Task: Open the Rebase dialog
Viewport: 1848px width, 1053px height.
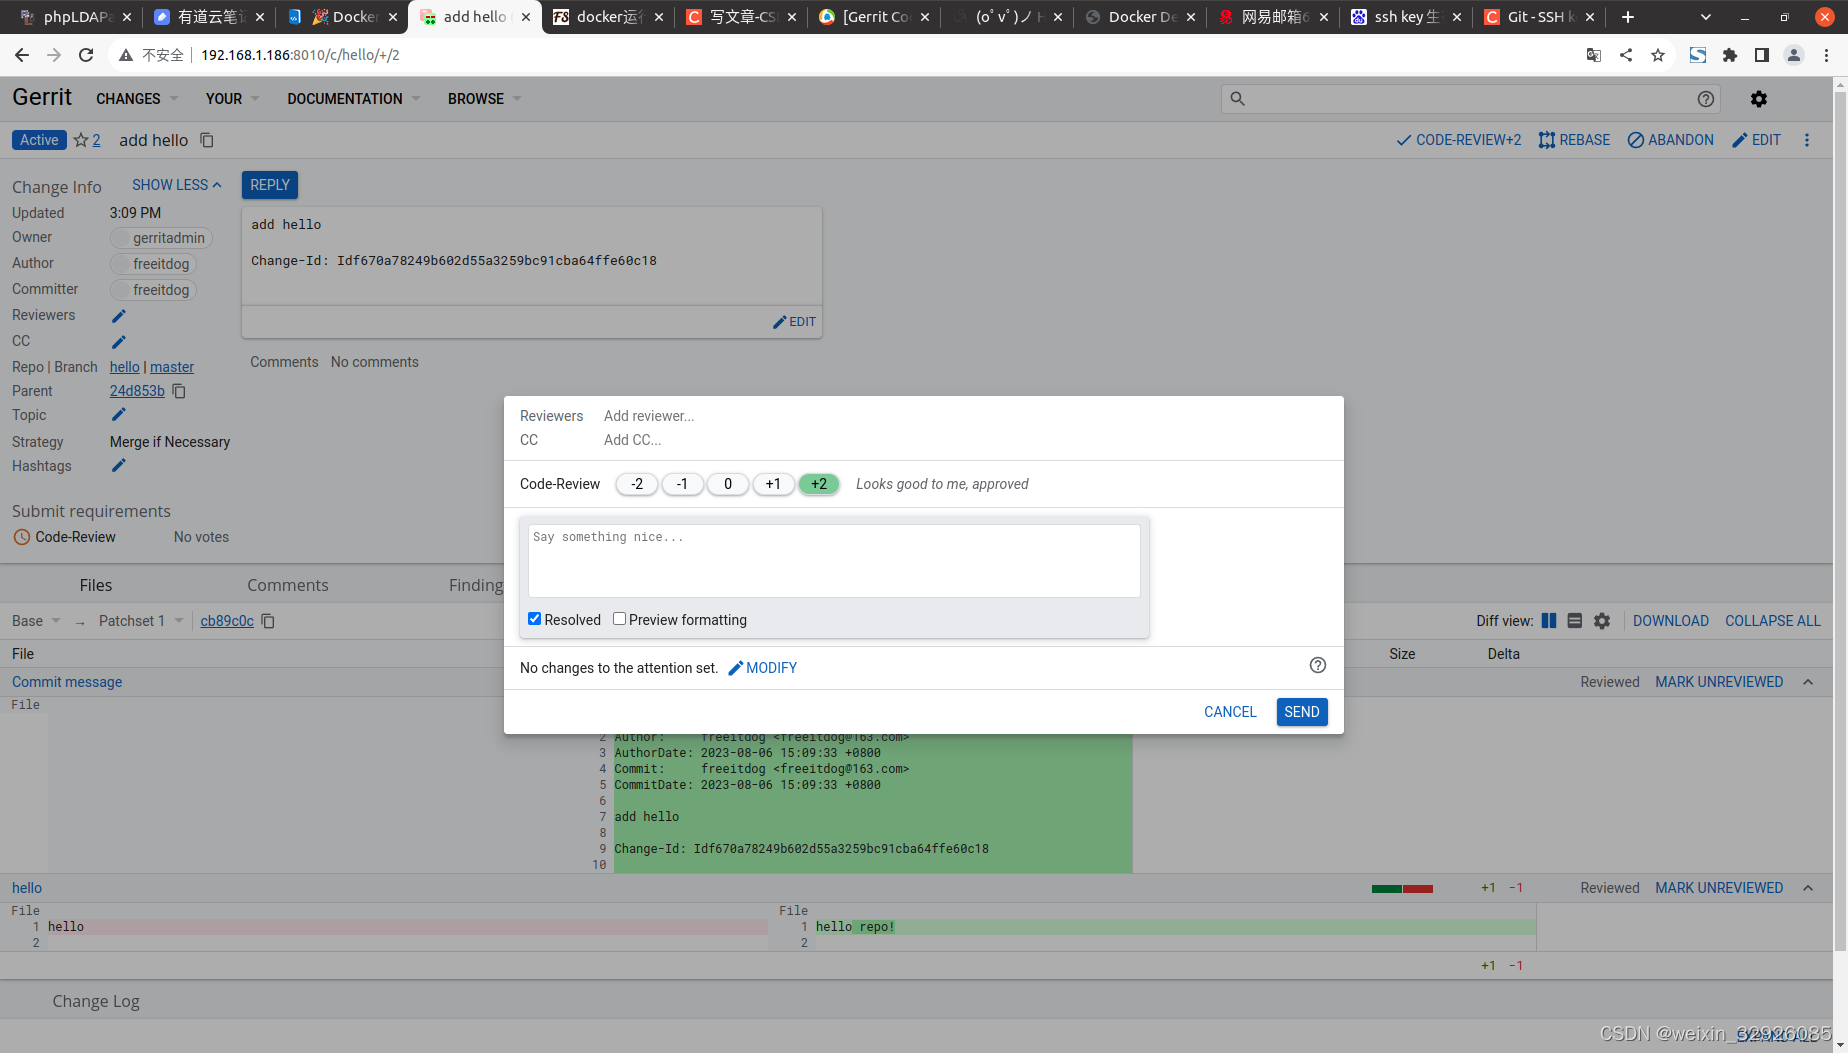Action: click(x=1574, y=140)
